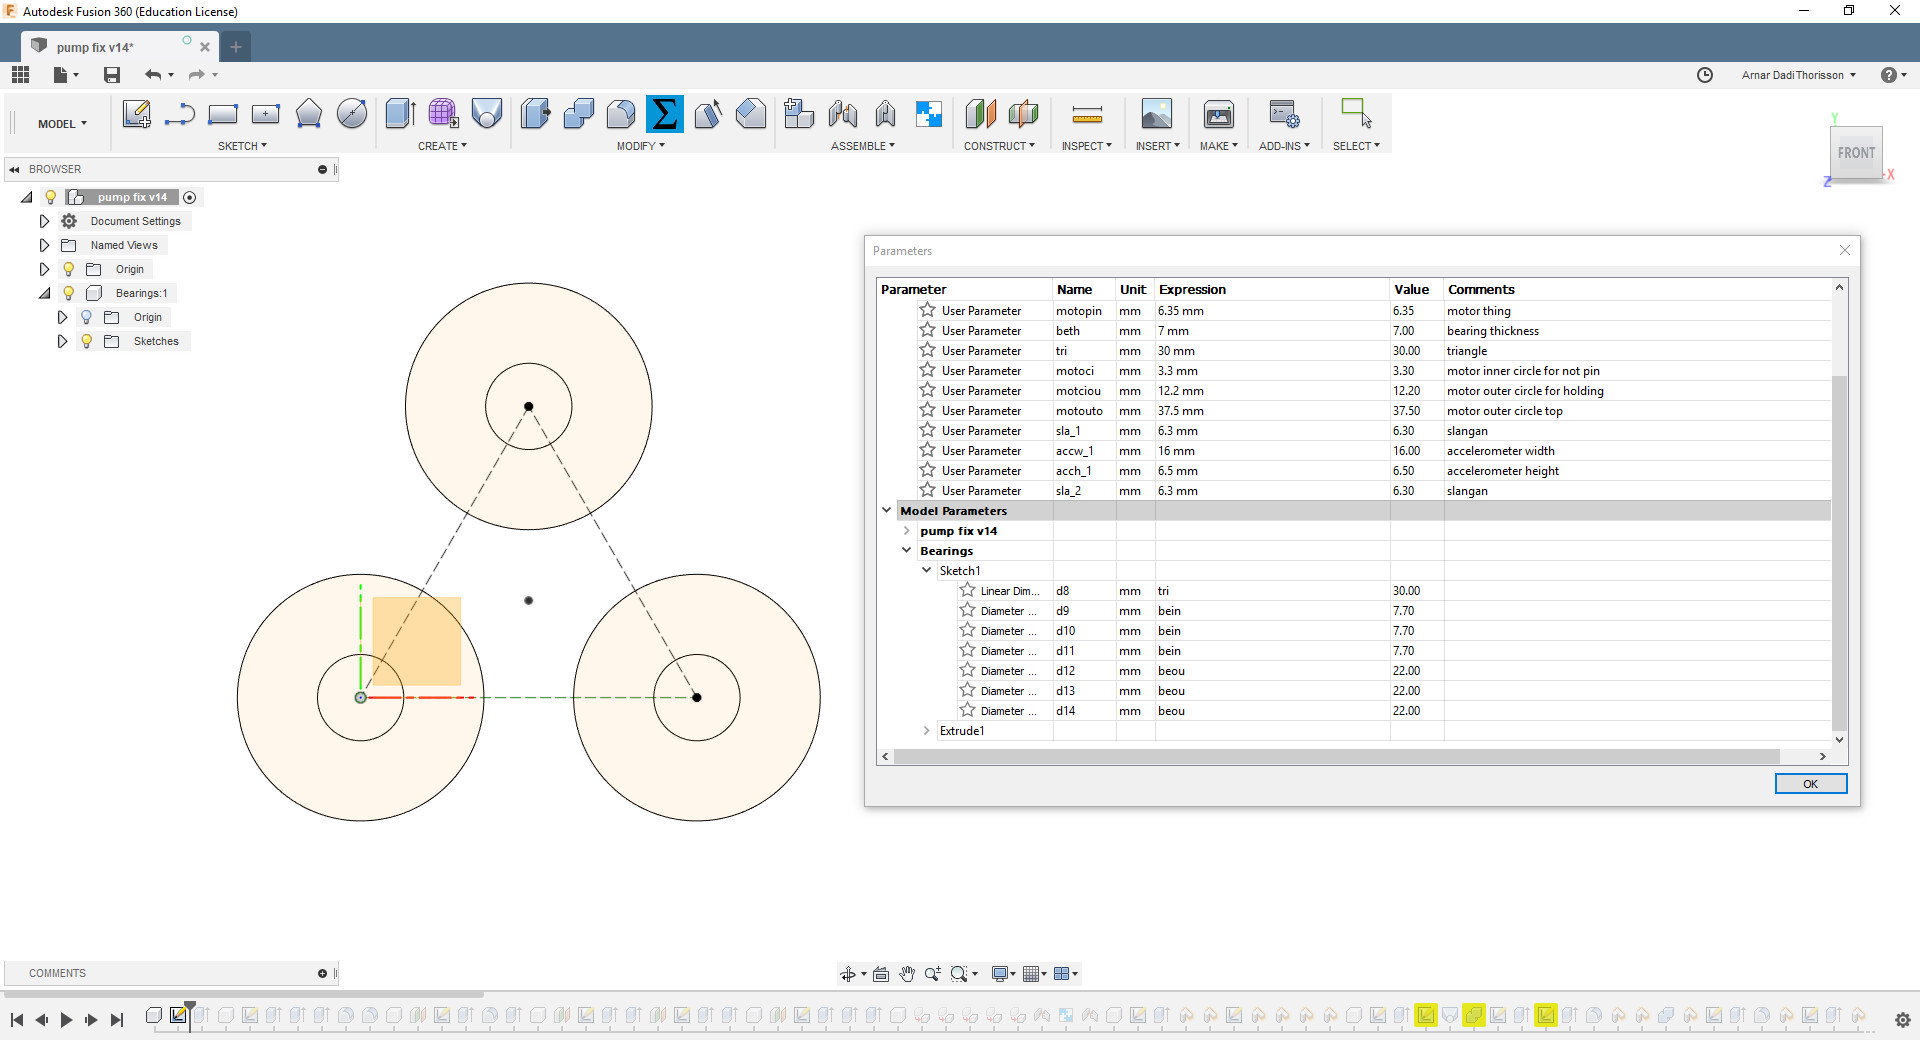Favorite the motopin user parameter star
The image size is (1920, 1040).
click(x=927, y=311)
